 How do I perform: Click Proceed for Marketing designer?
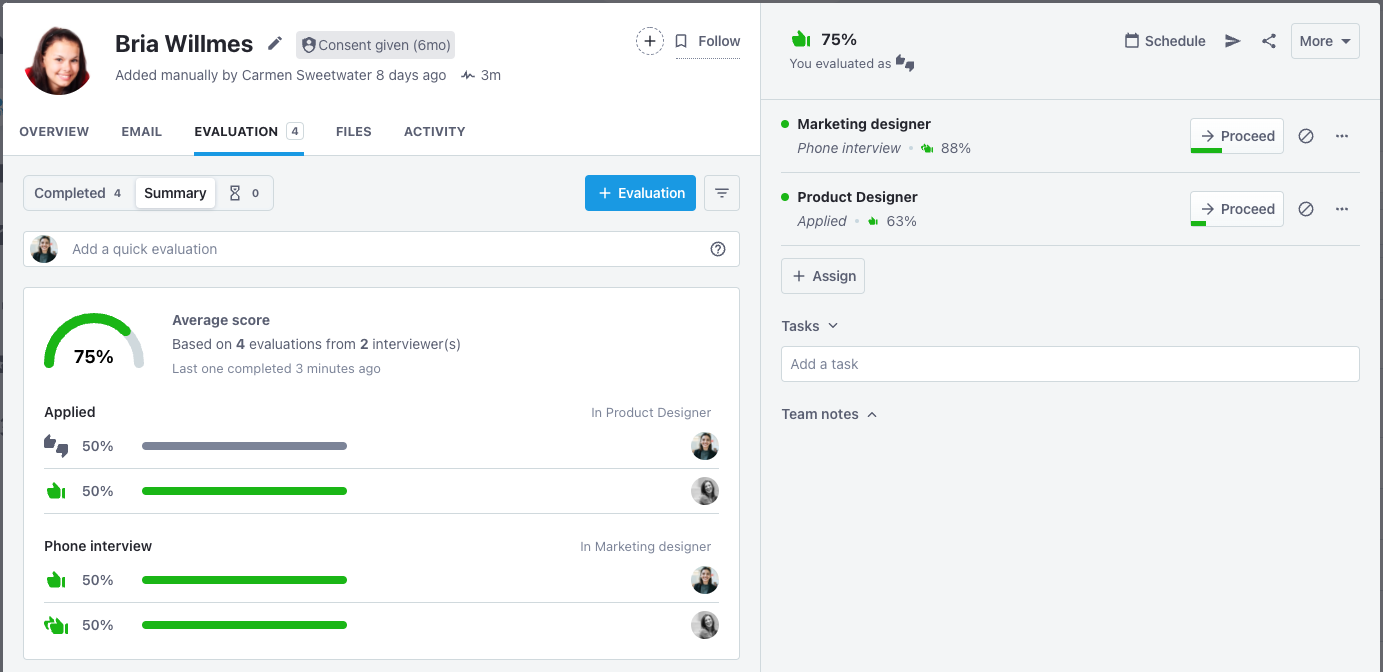coord(1236,136)
